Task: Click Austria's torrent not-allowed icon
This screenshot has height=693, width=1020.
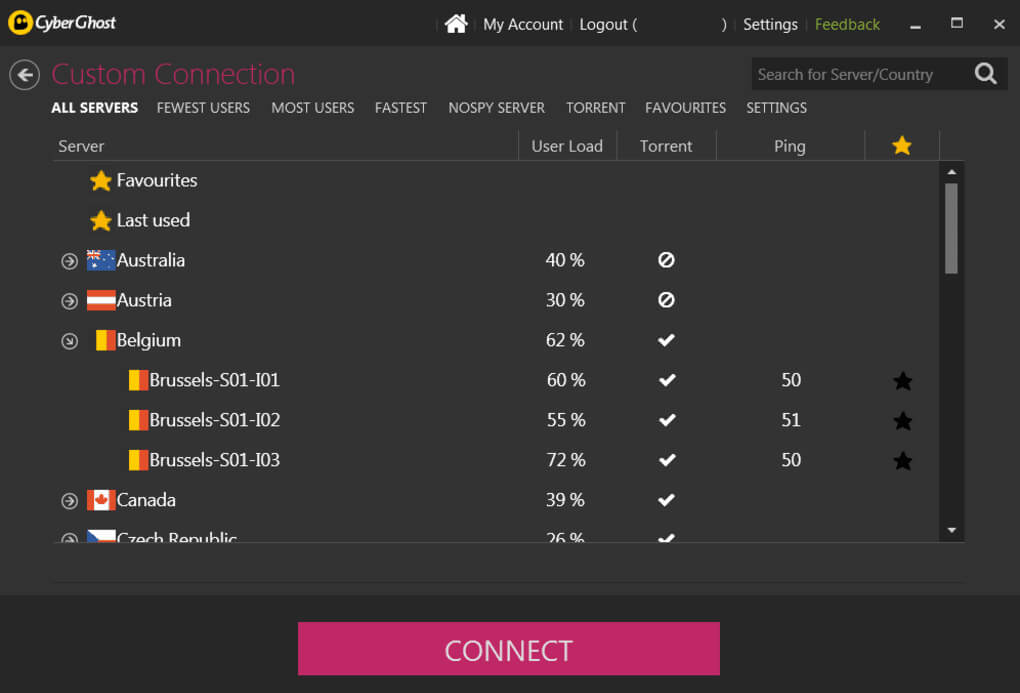Action: (666, 300)
